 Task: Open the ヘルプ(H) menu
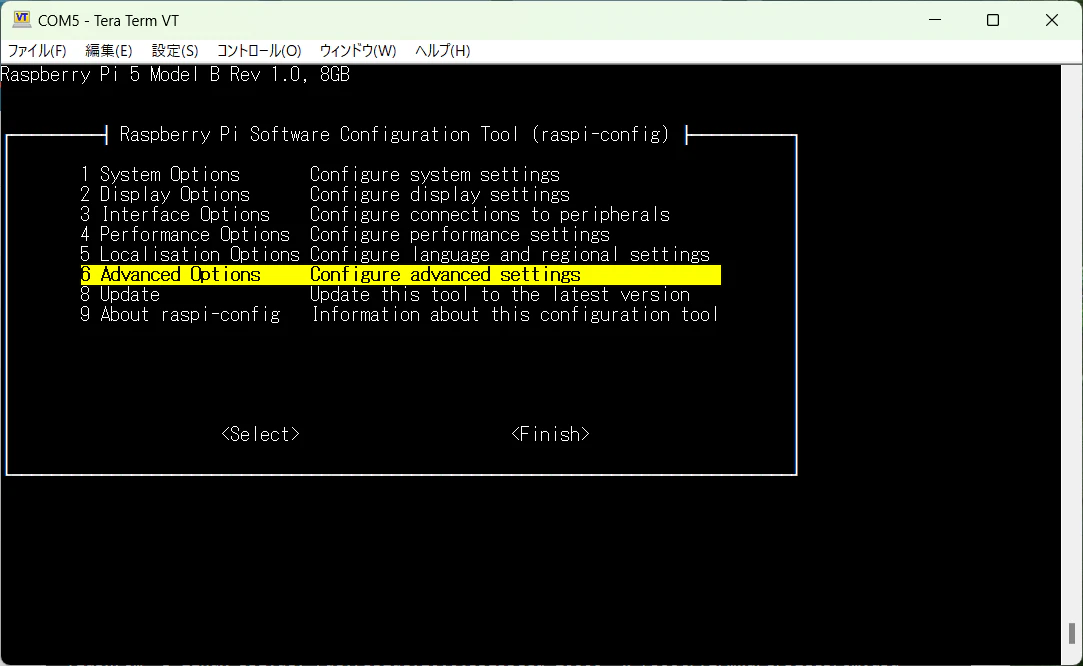pyautogui.click(x=442, y=50)
